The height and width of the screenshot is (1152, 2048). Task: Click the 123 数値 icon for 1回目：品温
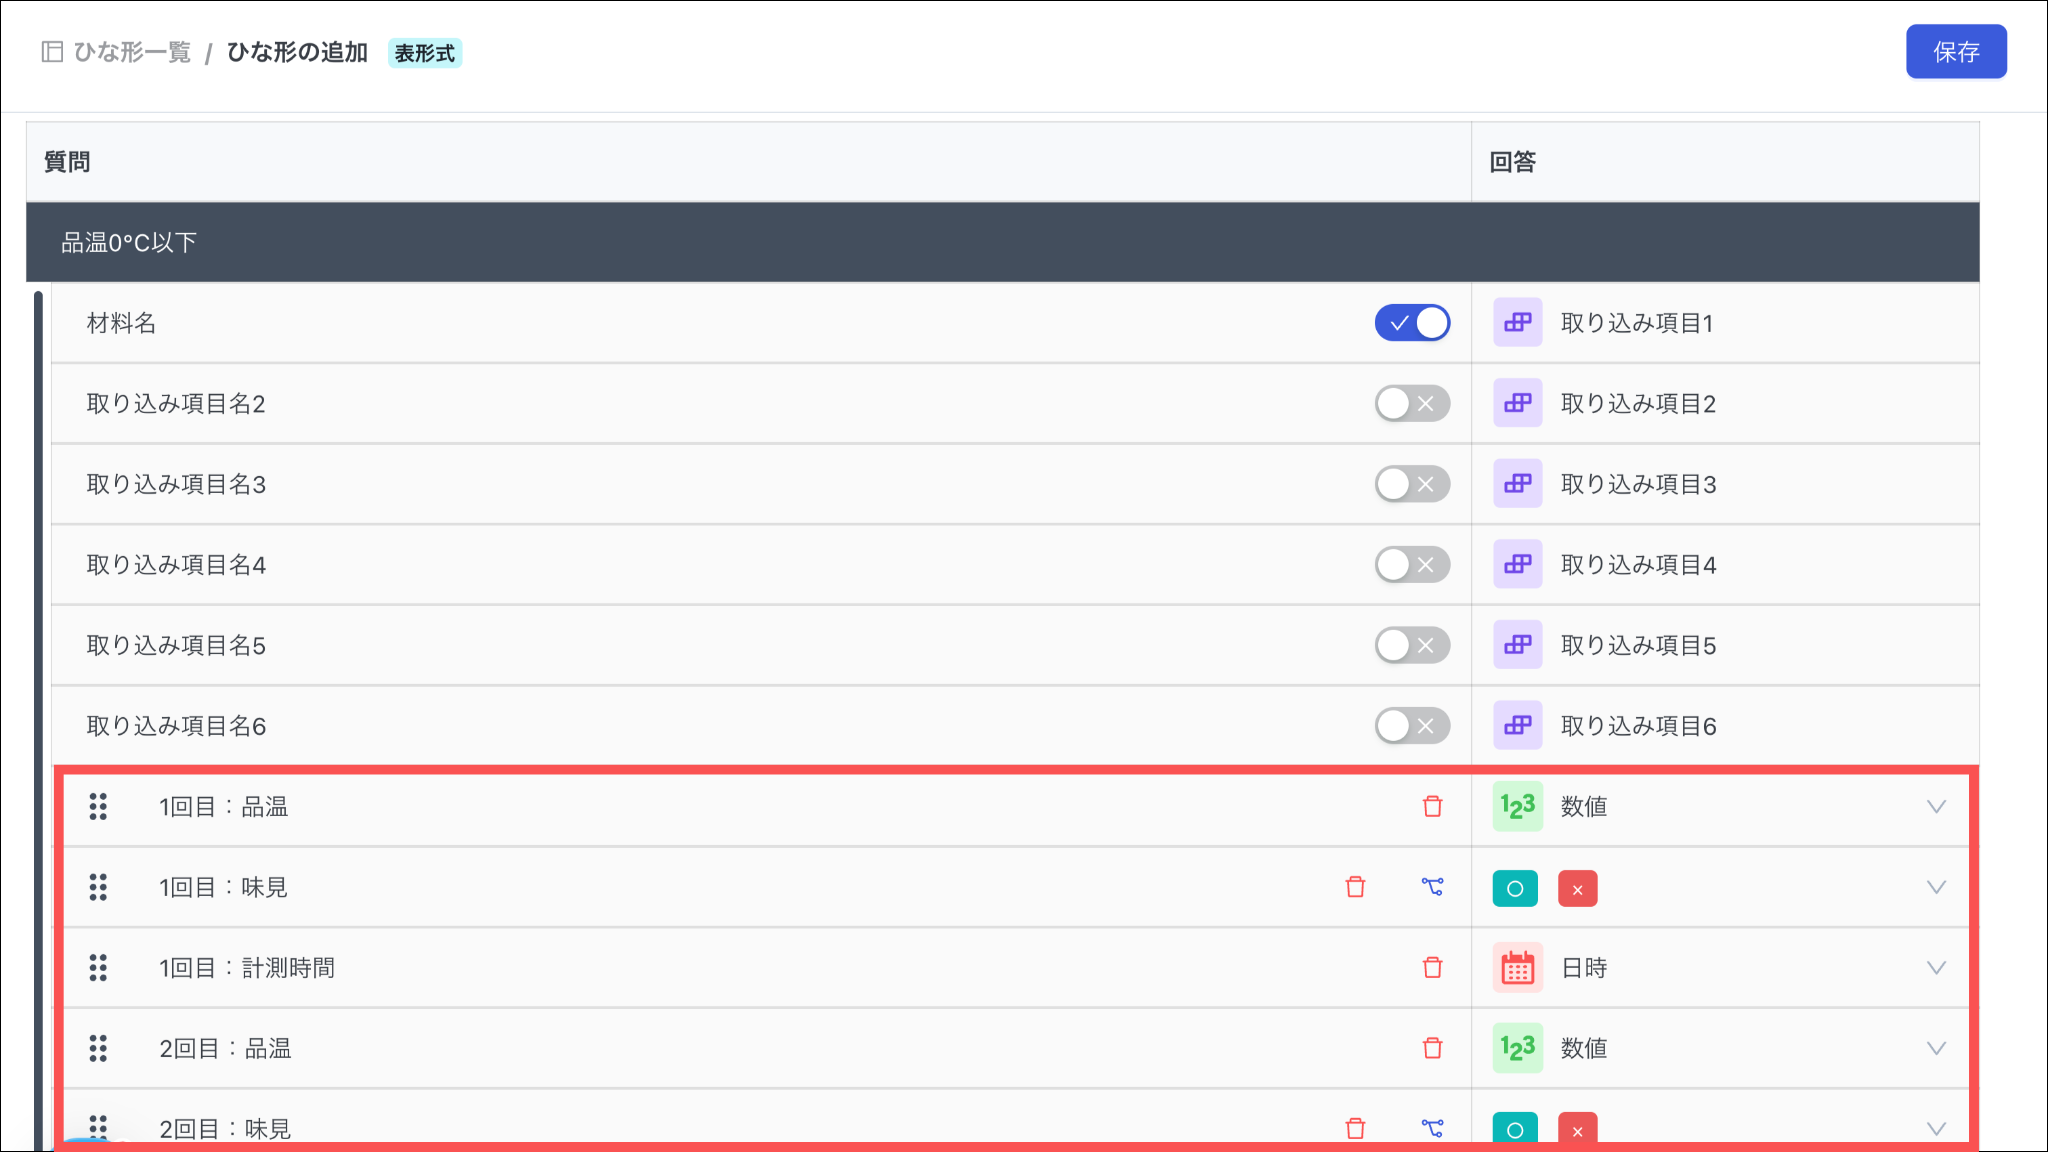click(x=1517, y=806)
